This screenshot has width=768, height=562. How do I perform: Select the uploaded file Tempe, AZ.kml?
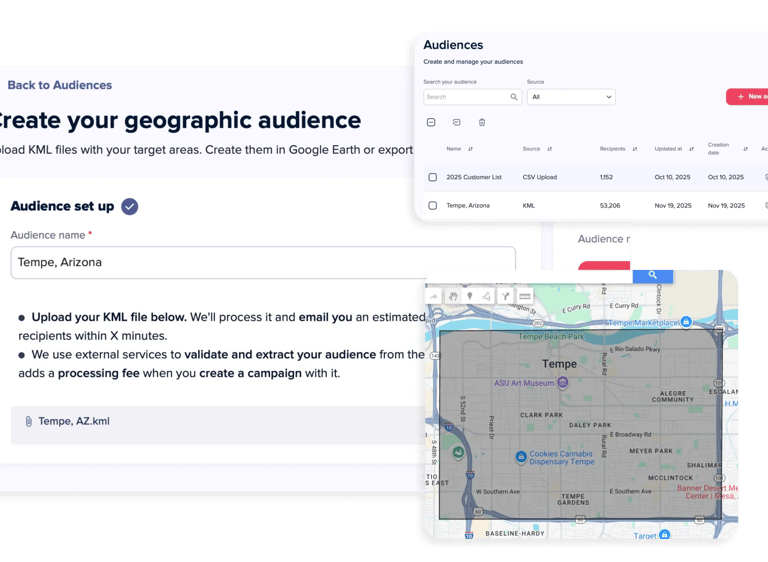74,421
